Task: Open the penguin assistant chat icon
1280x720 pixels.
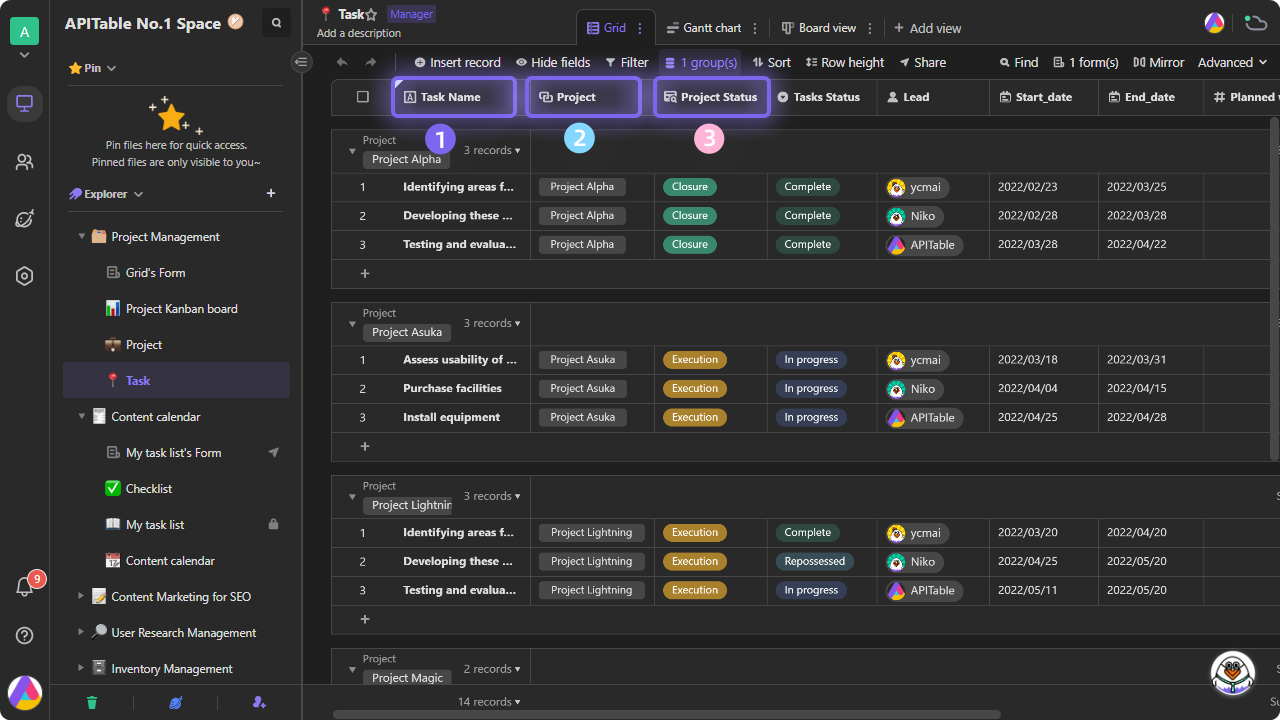Action: pyautogui.click(x=1233, y=674)
